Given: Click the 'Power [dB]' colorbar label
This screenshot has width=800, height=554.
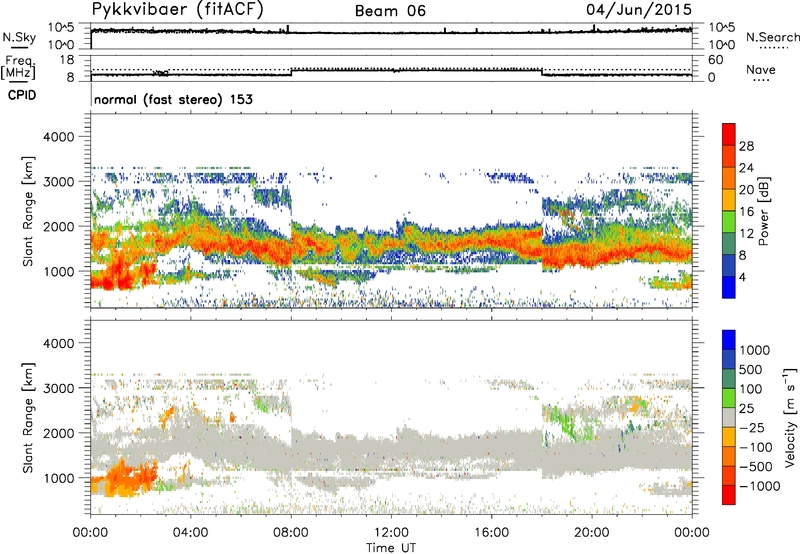Looking at the screenshot, I should (x=763, y=211).
